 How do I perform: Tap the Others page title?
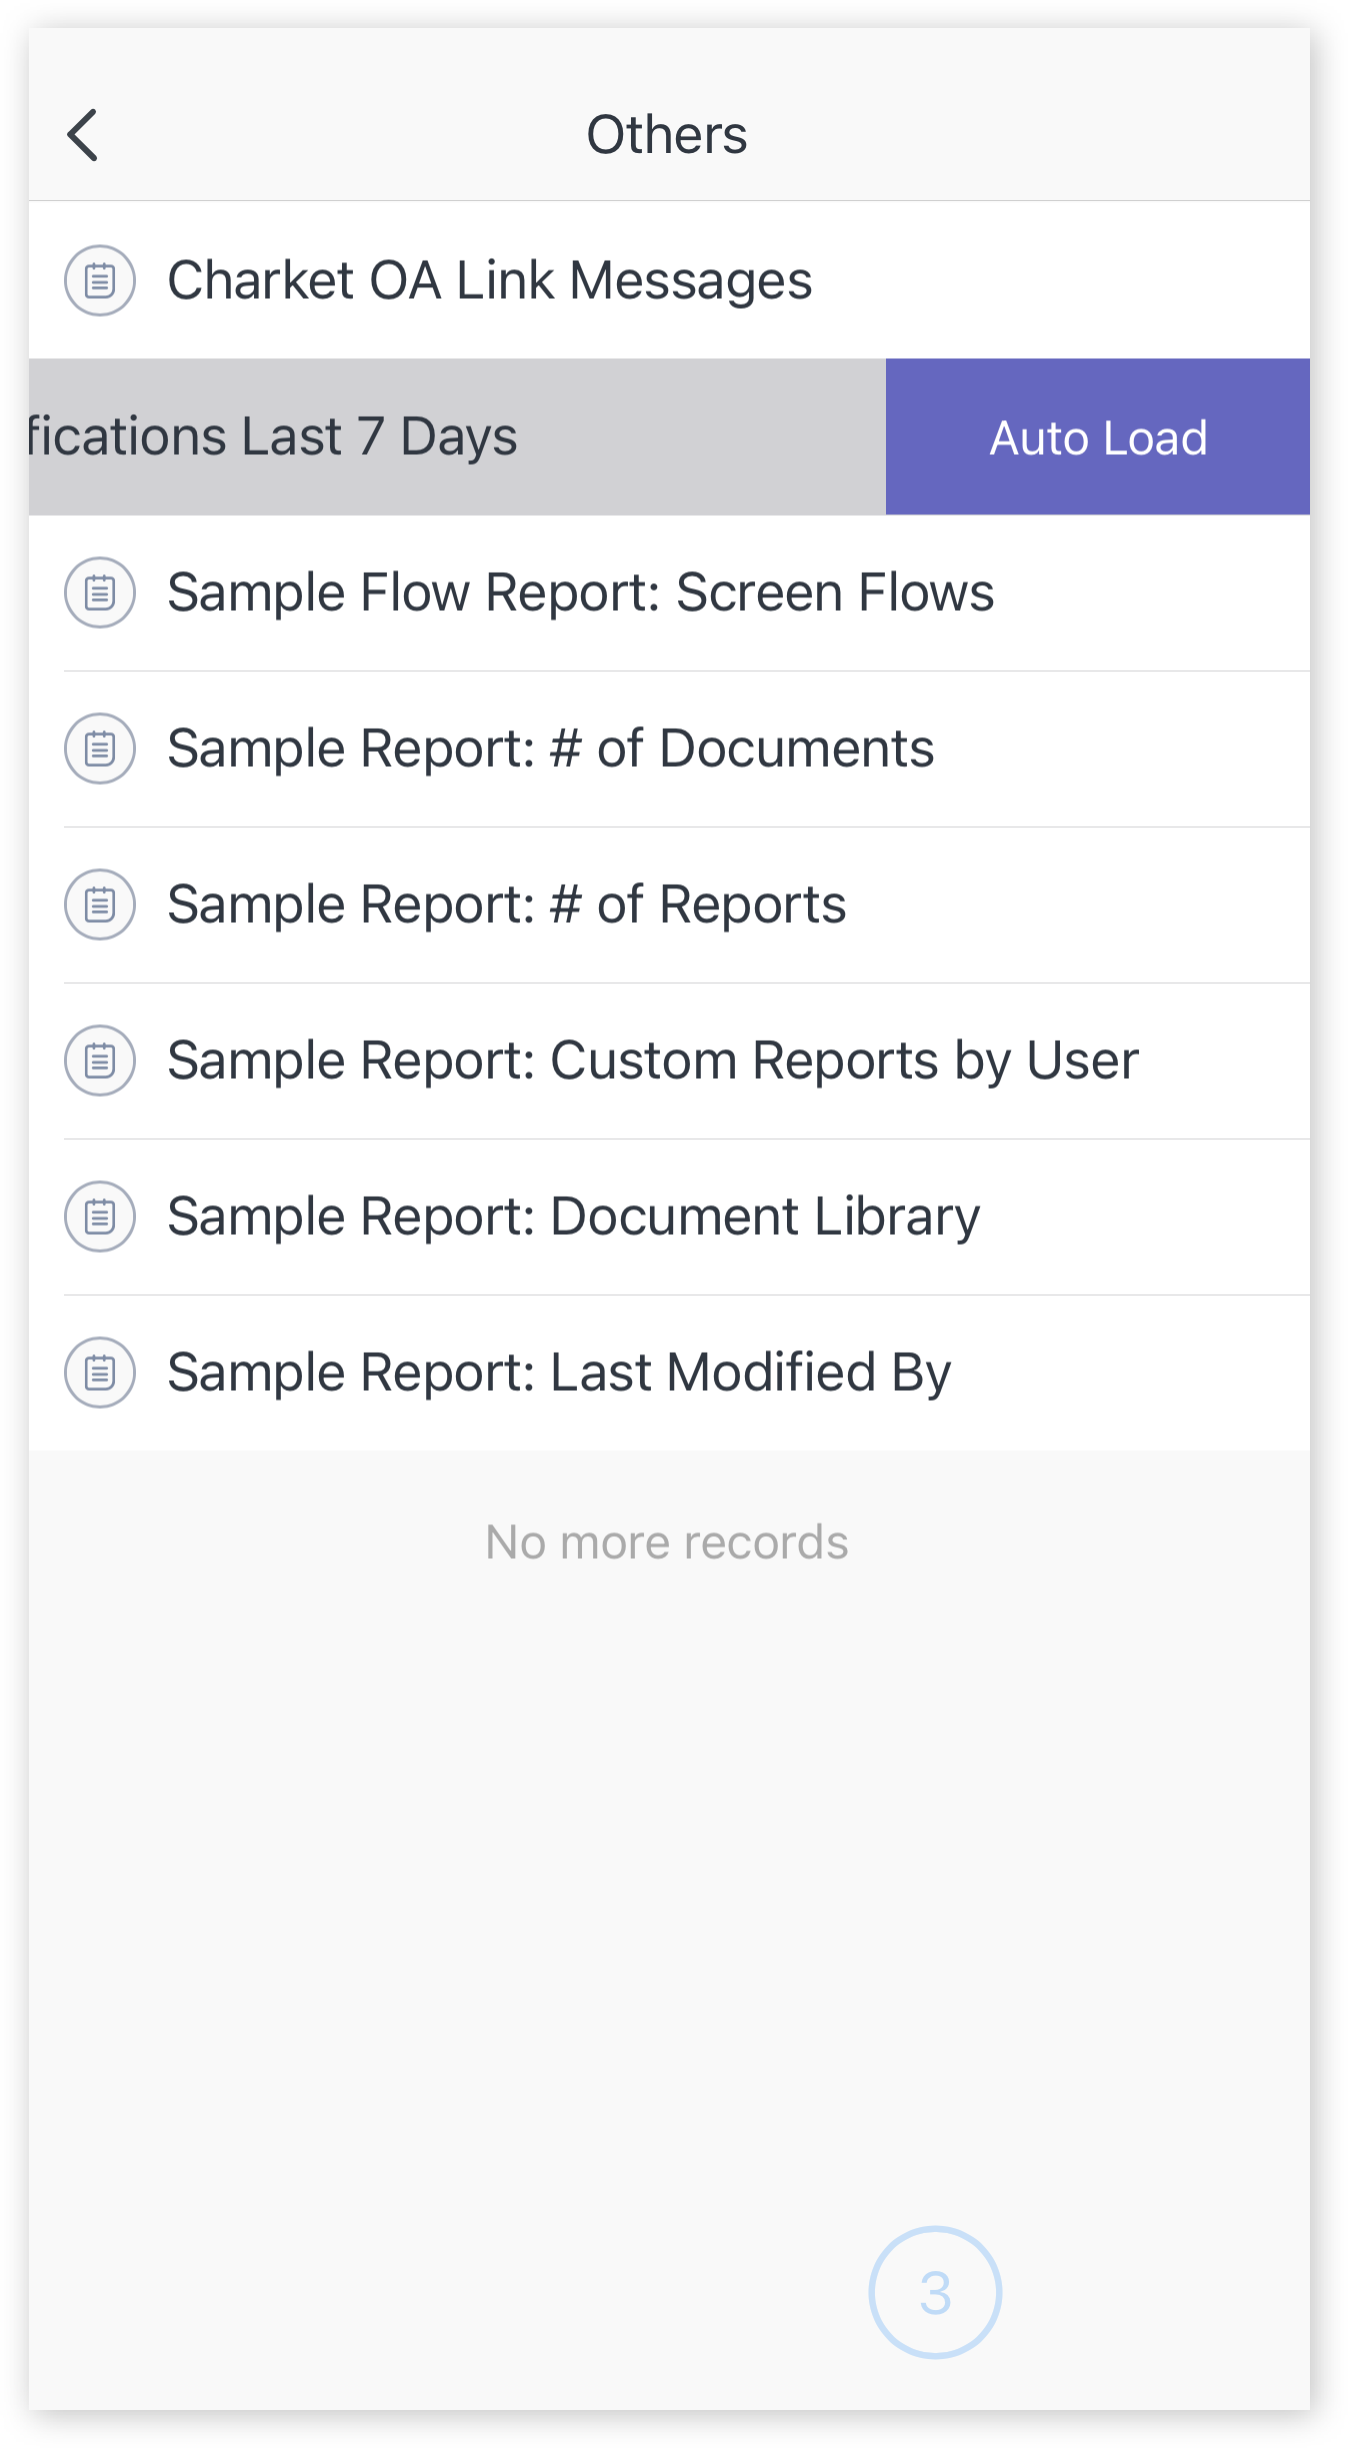(x=667, y=135)
